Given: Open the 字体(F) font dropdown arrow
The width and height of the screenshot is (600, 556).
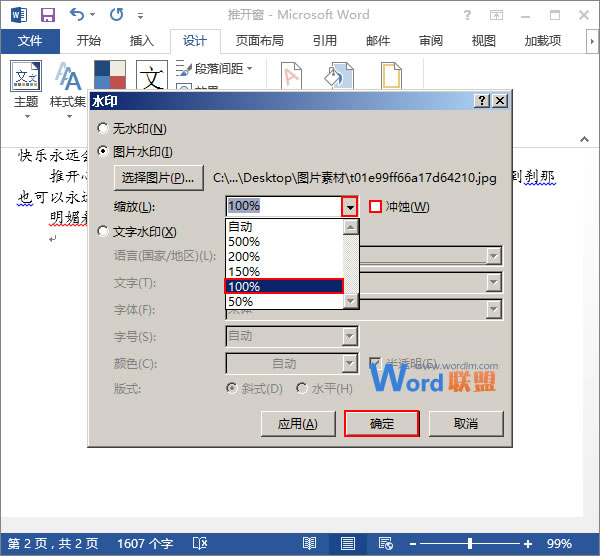Looking at the screenshot, I should pos(494,309).
